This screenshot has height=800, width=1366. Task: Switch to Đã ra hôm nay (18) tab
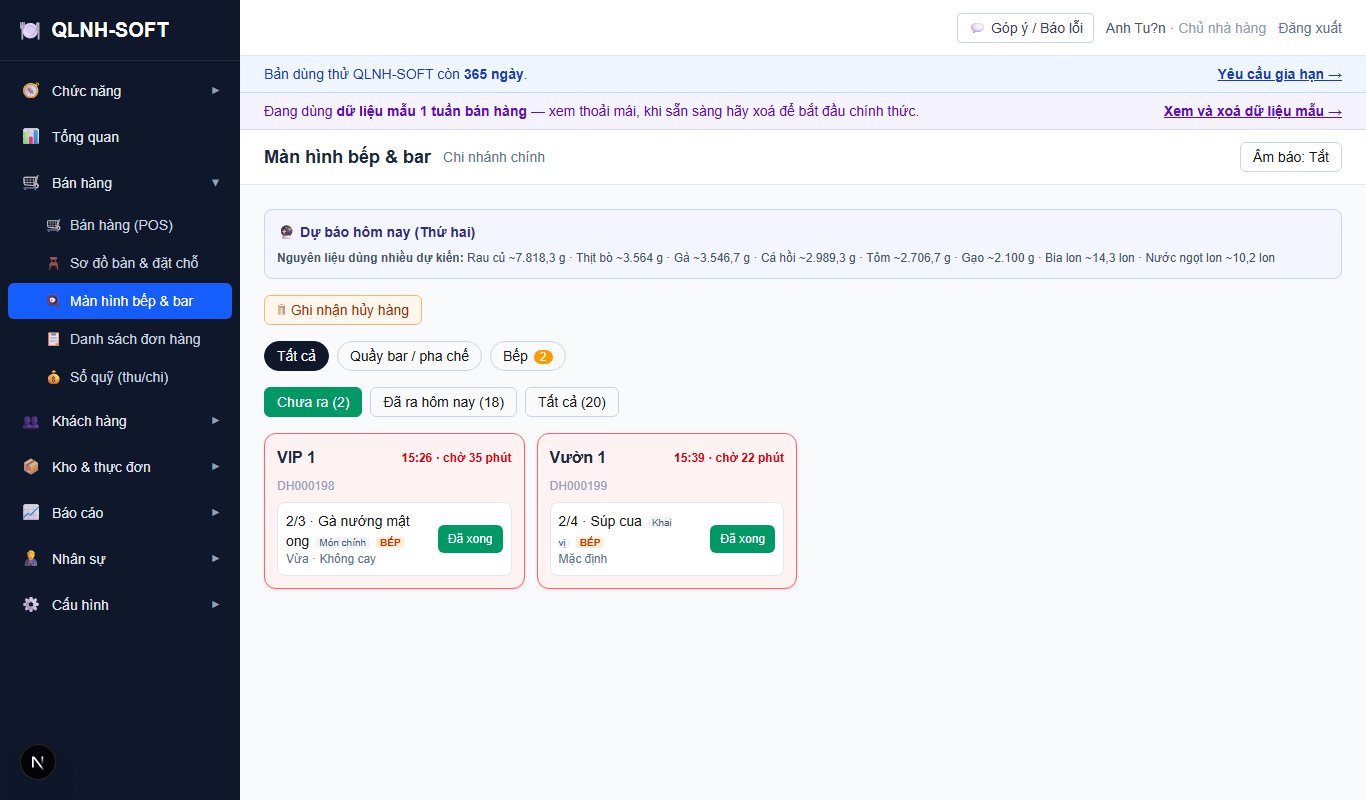click(443, 402)
